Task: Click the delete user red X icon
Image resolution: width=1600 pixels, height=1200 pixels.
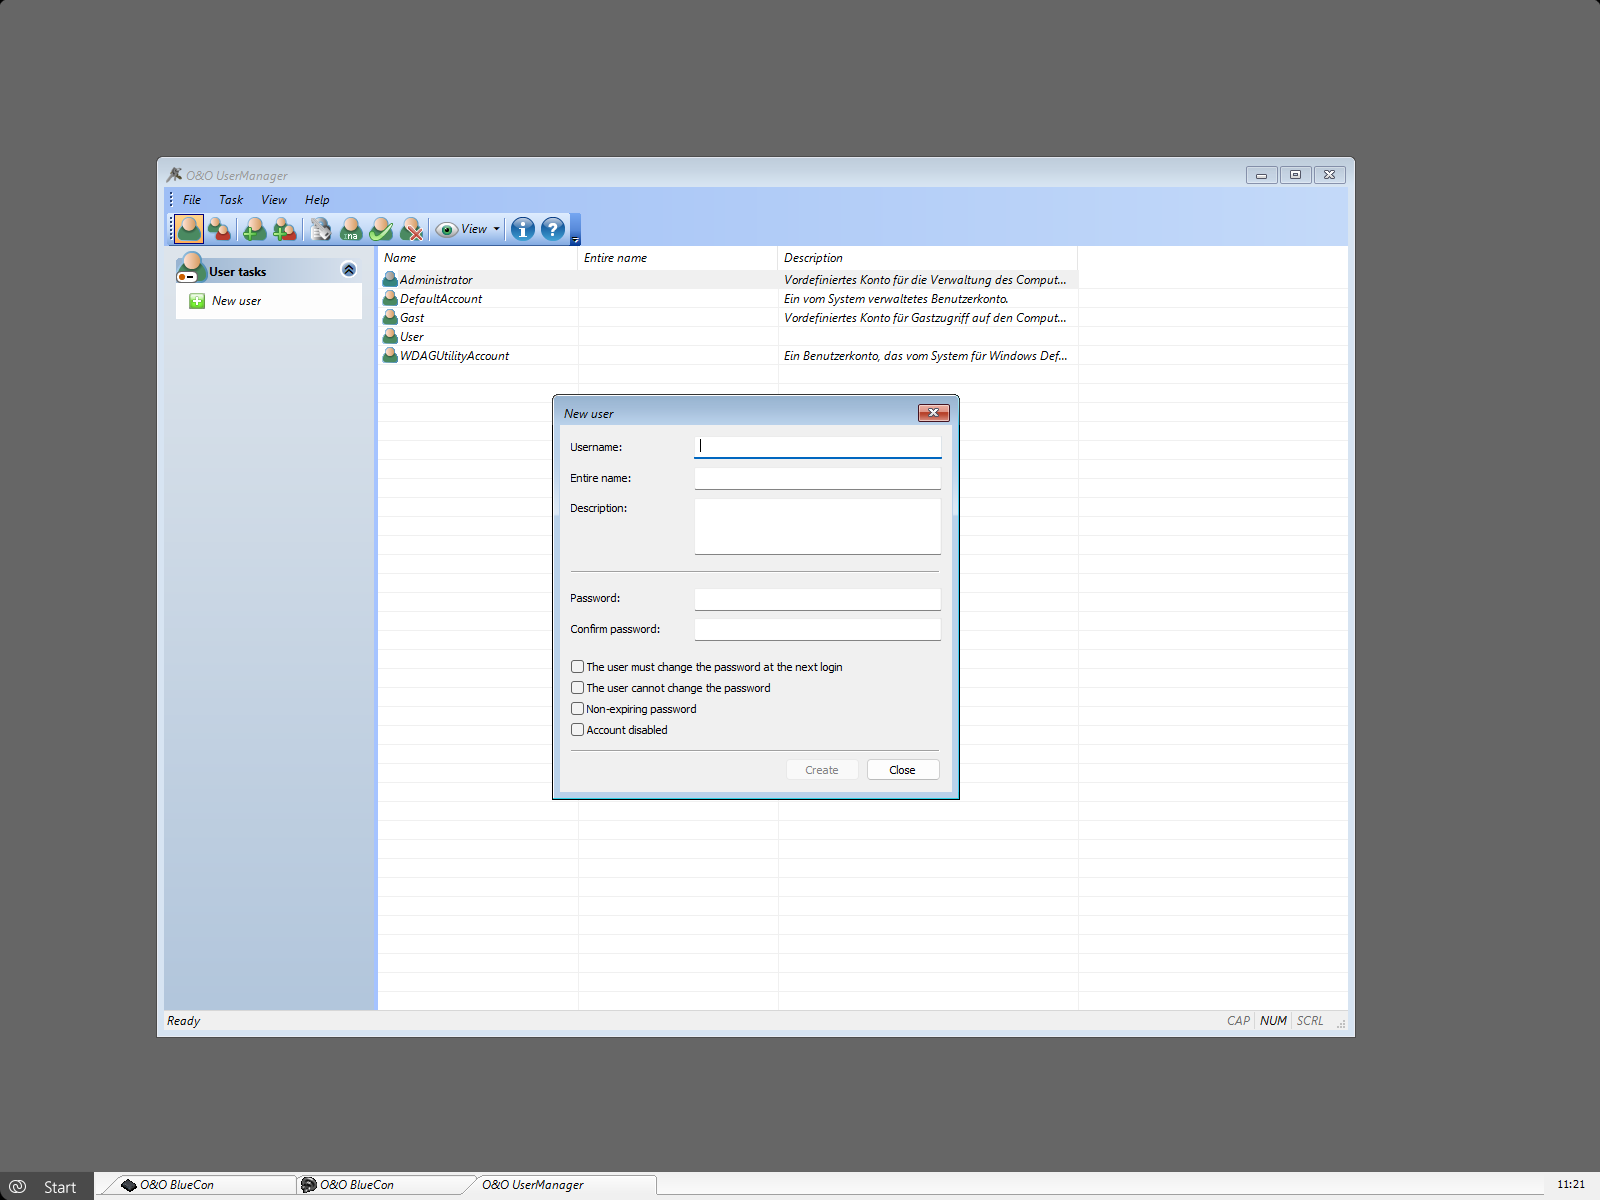Action: click(412, 229)
